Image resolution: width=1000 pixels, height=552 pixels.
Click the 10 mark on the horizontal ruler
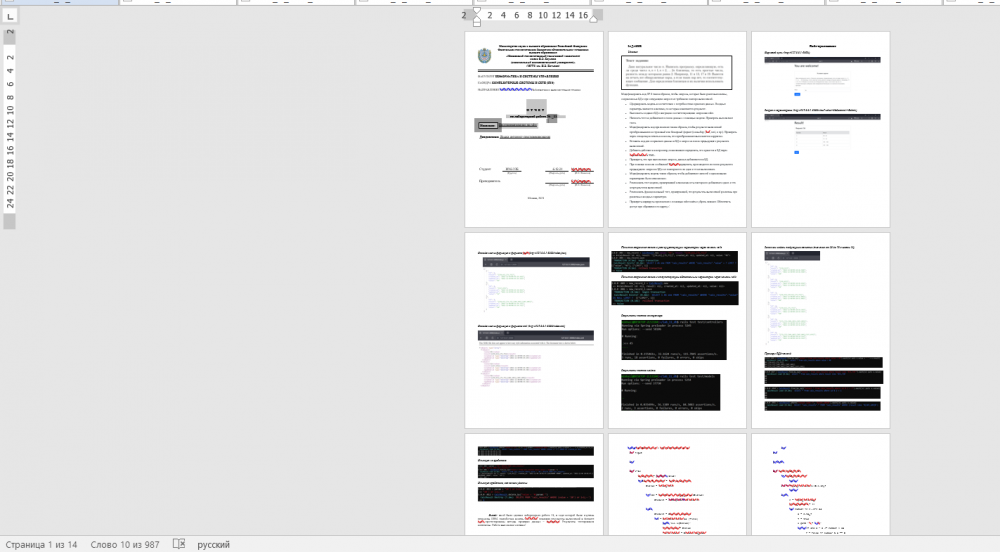[x=542, y=15]
